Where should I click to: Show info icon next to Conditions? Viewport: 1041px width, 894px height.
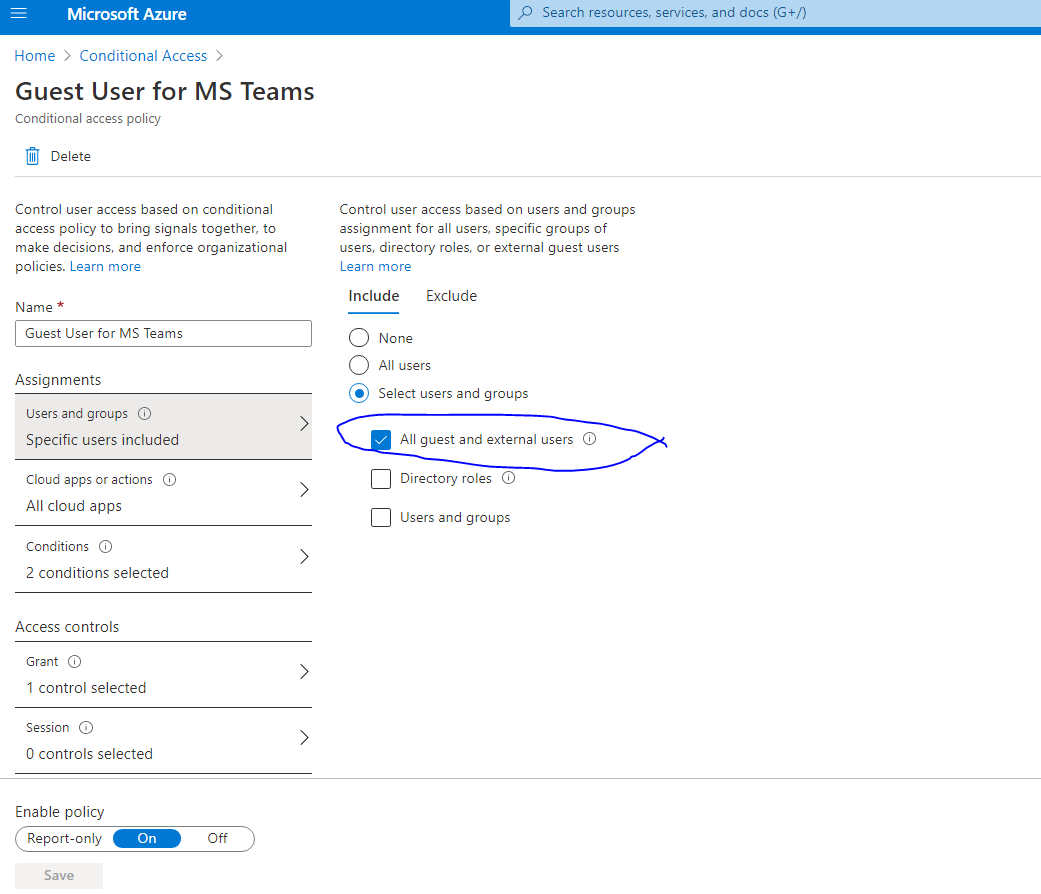(x=106, y=546)
